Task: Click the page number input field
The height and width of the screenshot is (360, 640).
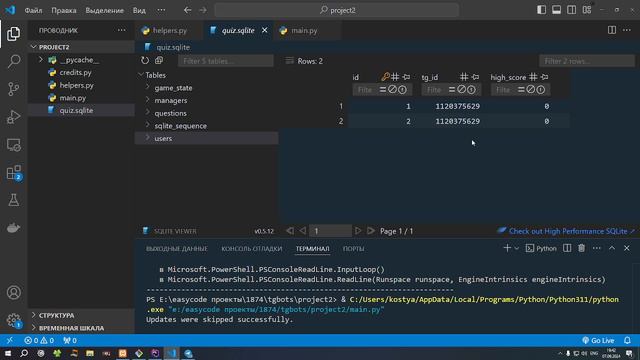Action: [330, 231]
